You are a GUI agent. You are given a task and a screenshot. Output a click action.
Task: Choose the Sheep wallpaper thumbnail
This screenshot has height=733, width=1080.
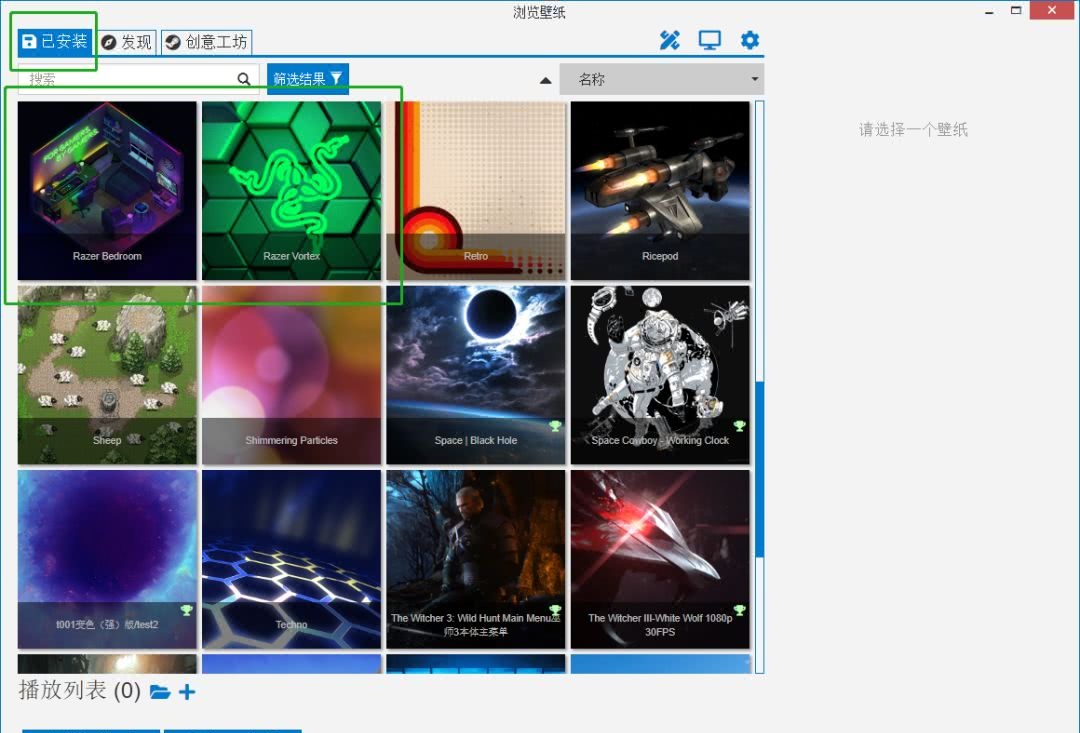(107, 375)
